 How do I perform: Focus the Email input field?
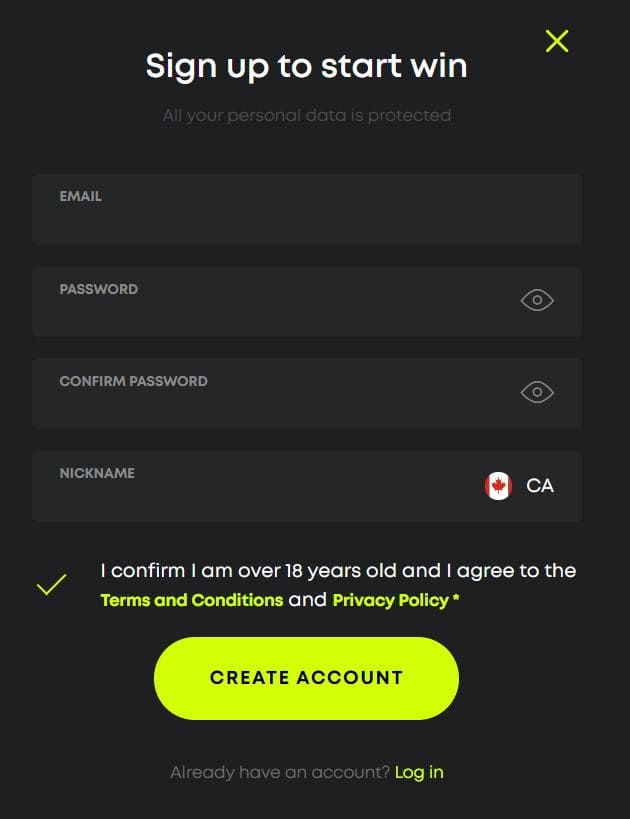(x=307, y=209)
